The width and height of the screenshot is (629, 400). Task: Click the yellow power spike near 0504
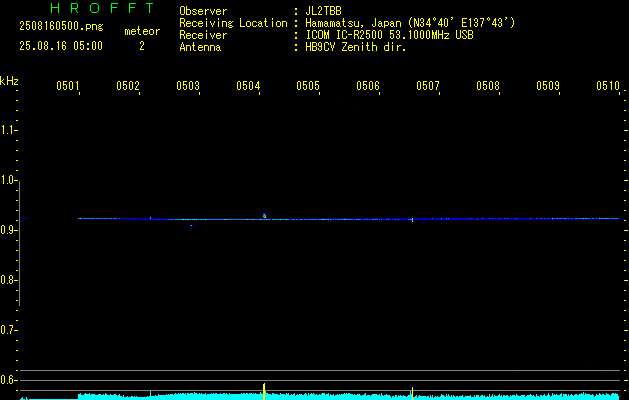point(264,391)
